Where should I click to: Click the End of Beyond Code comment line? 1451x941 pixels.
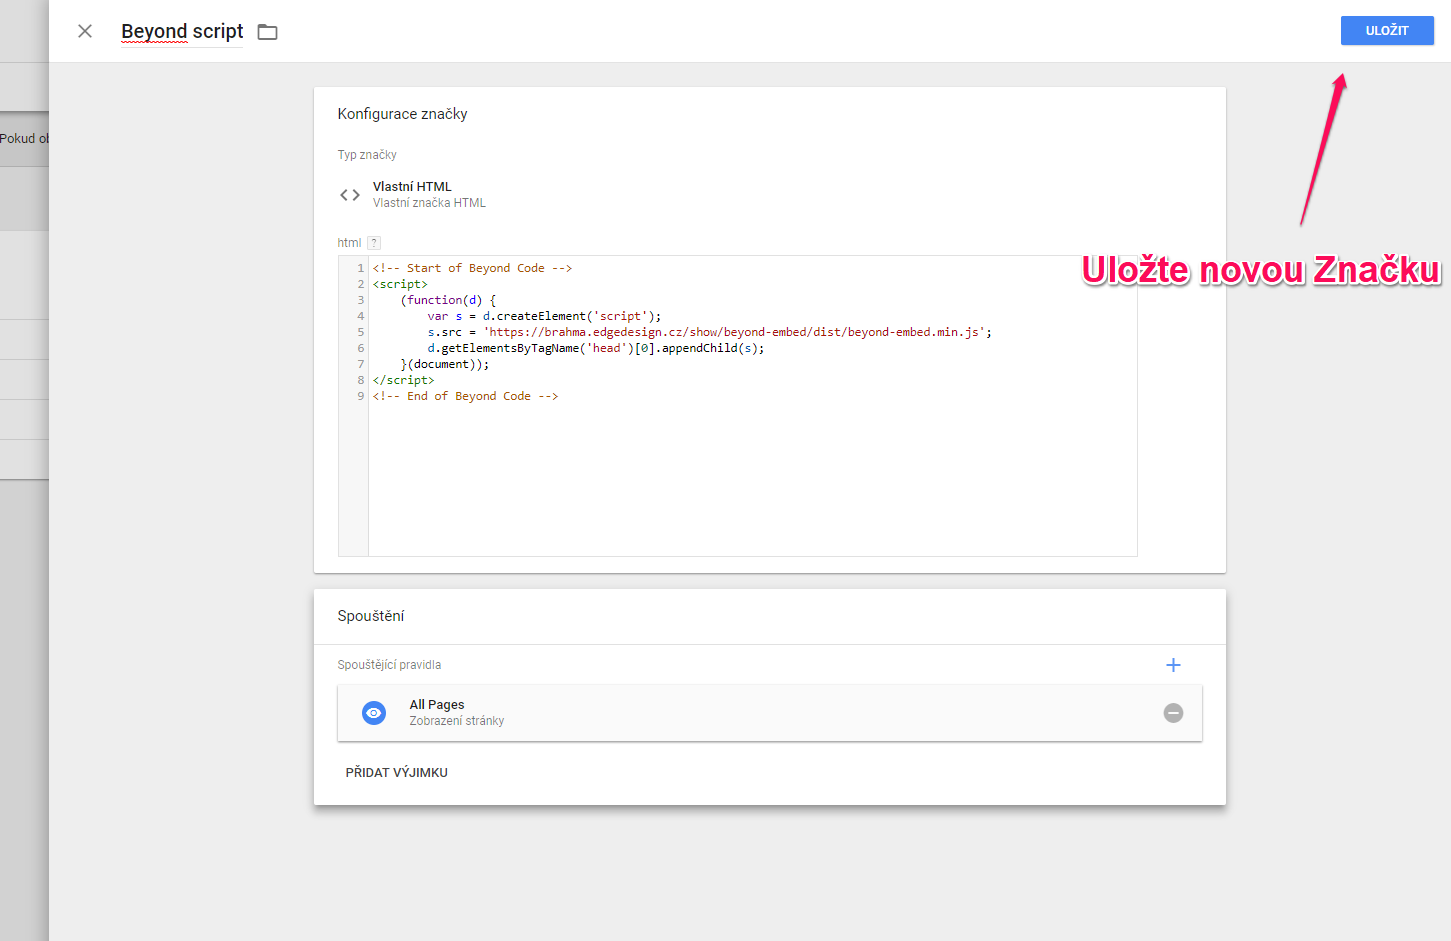(465, 396)
